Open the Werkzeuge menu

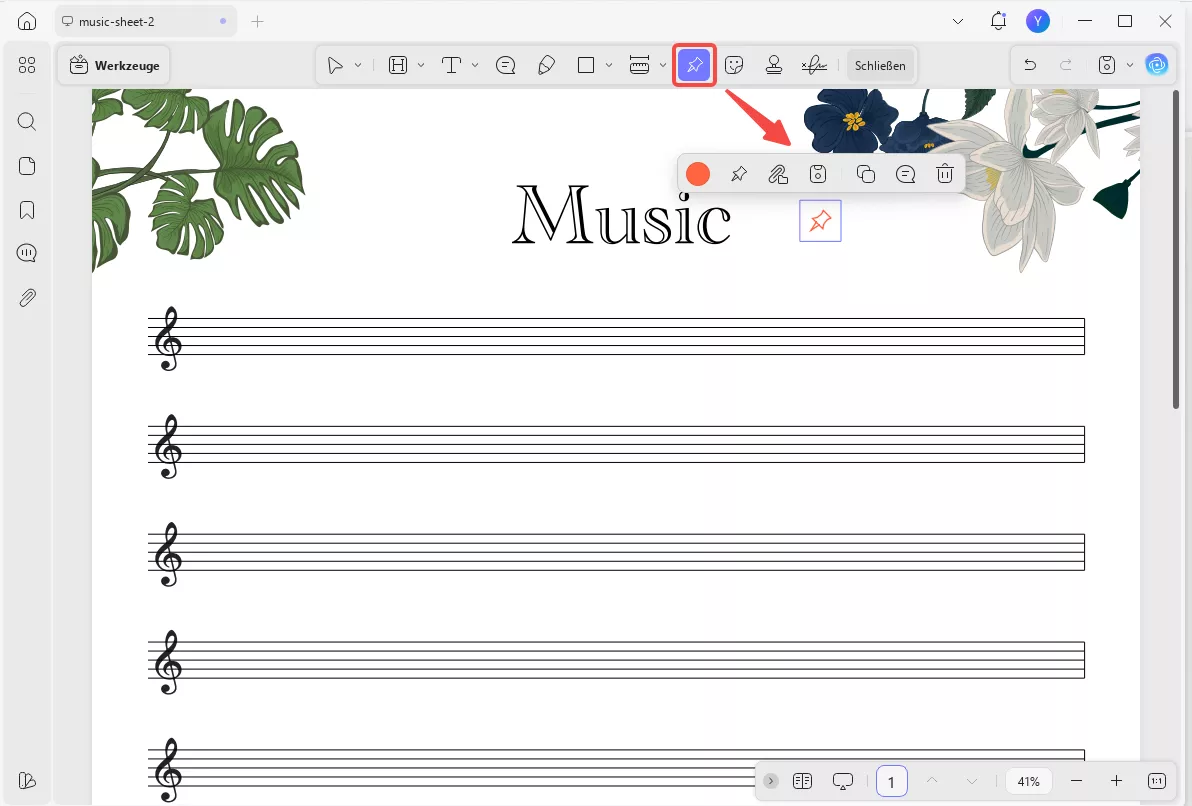pyautogui.click(x=113, y=64)
